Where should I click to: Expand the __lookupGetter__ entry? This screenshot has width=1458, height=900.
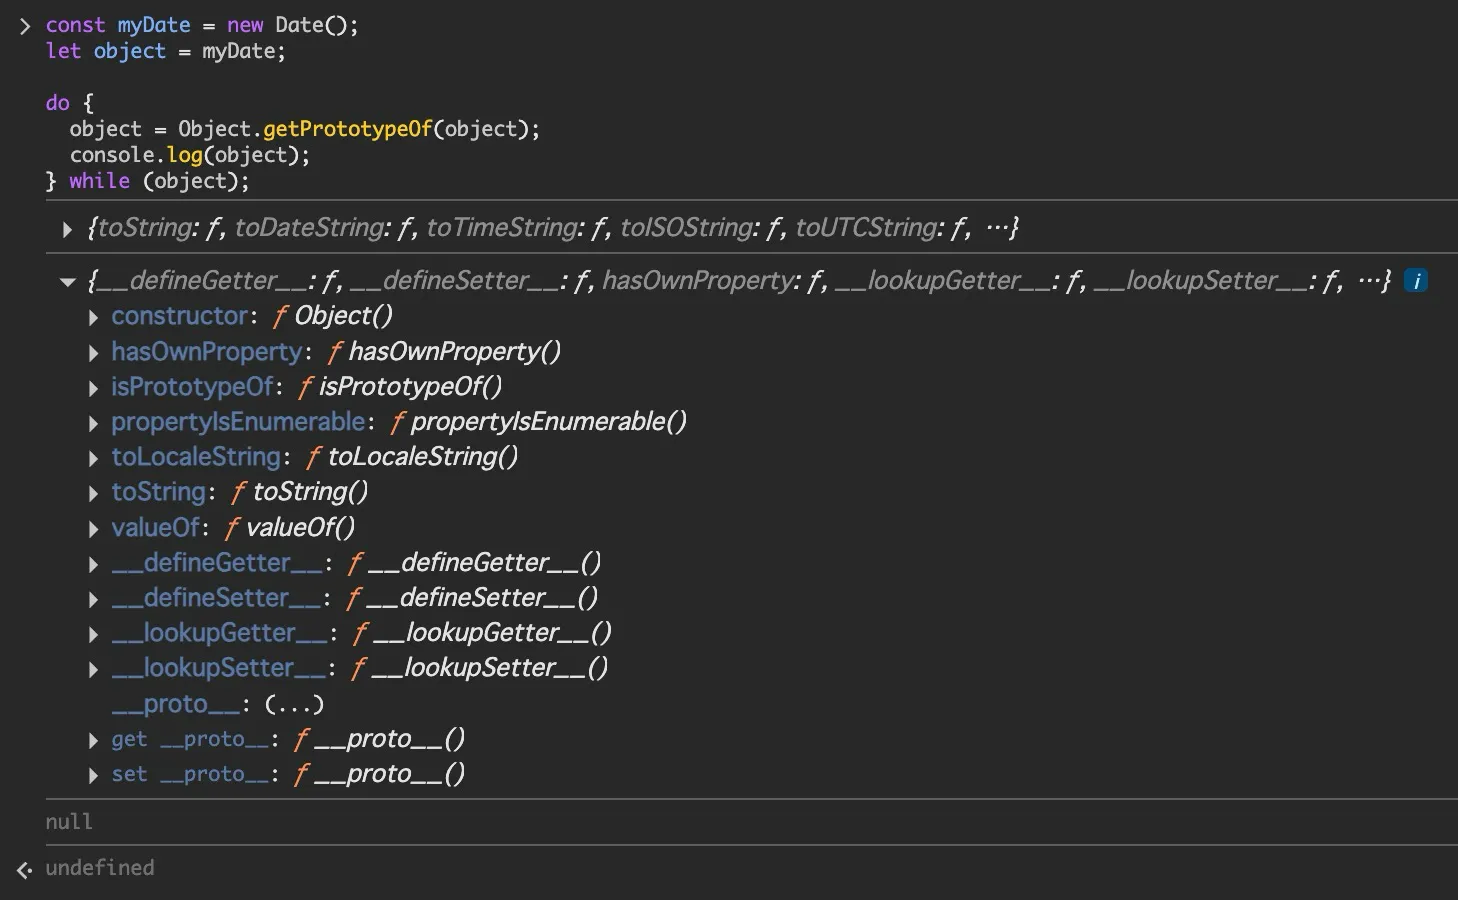(93, 634)
